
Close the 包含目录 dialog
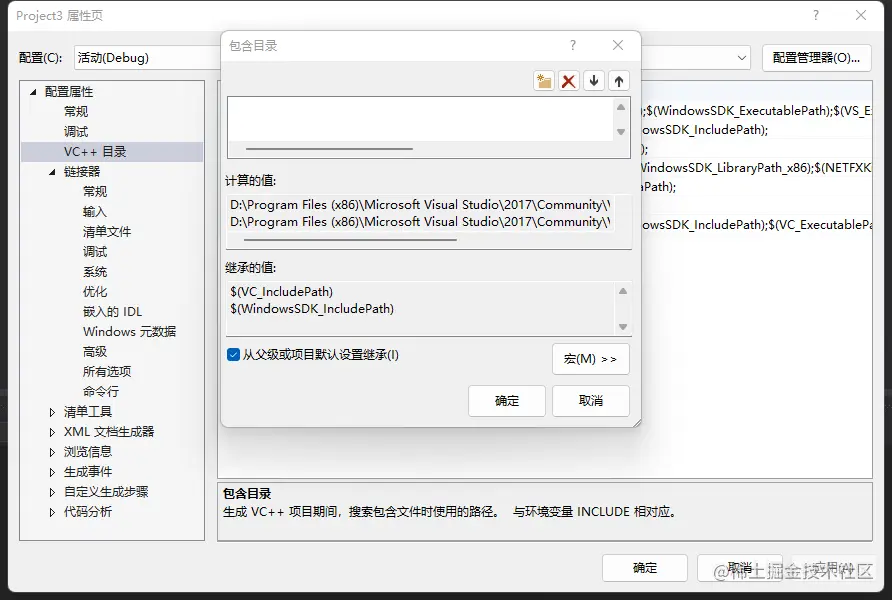tap(618, 45)
